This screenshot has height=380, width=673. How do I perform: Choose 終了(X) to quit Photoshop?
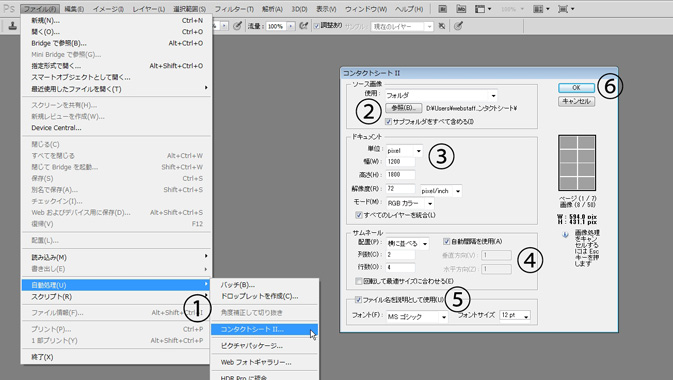click(117, 357)
